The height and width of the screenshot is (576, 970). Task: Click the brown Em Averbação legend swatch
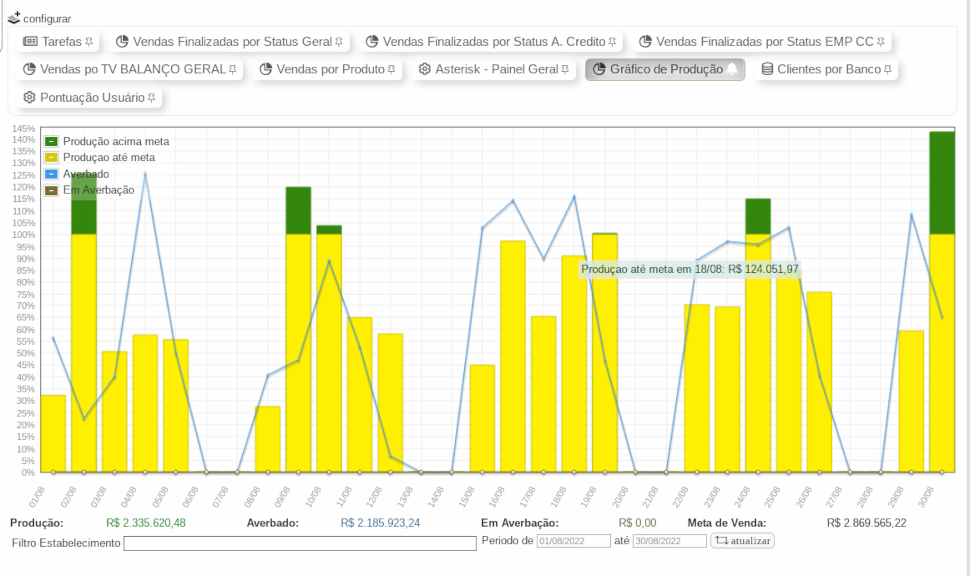click(x=51, y=191)
